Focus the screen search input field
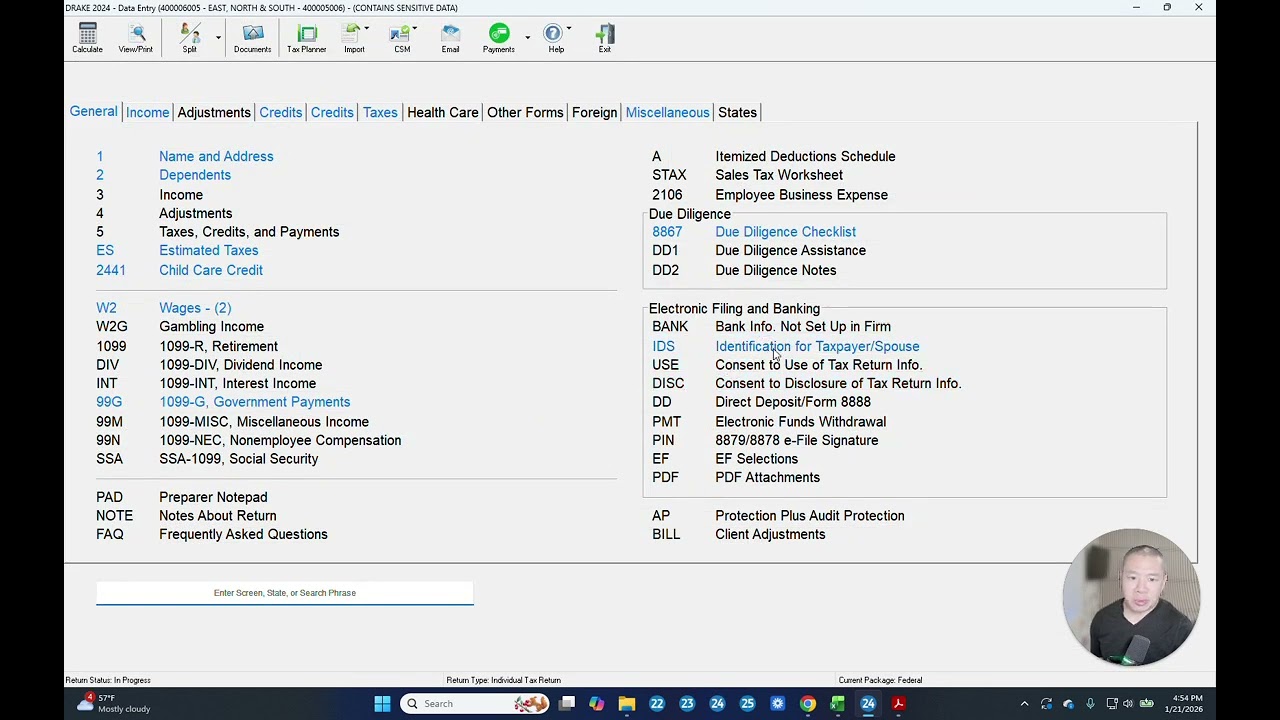1280x720 pixels. pyautogui.click(x=284, y=593)
